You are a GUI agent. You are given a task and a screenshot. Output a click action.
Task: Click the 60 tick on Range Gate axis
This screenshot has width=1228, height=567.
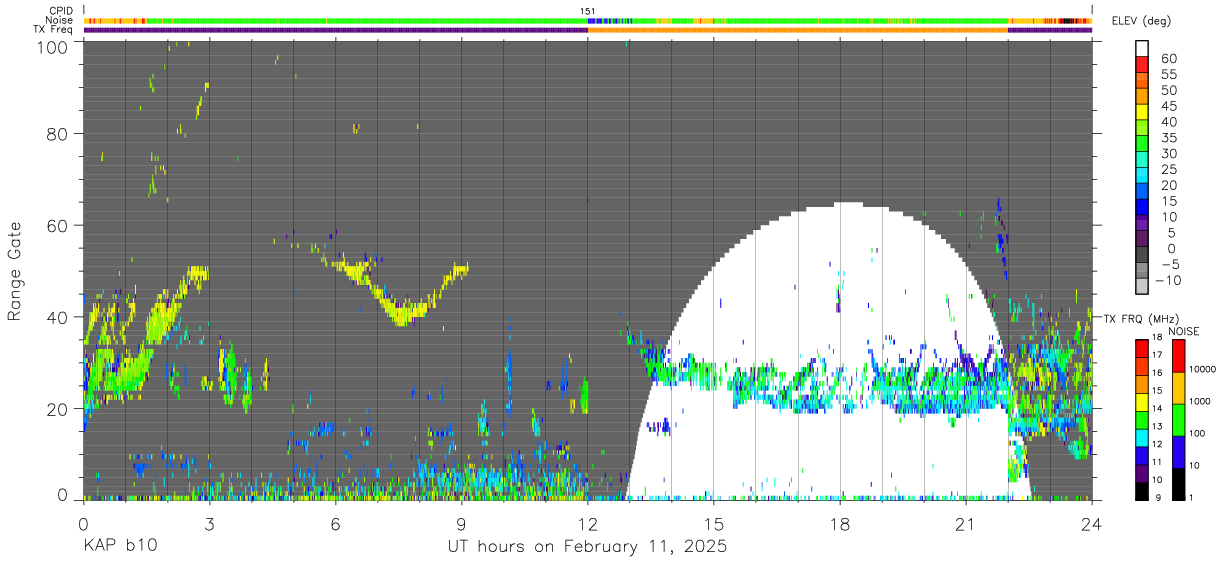57,225
